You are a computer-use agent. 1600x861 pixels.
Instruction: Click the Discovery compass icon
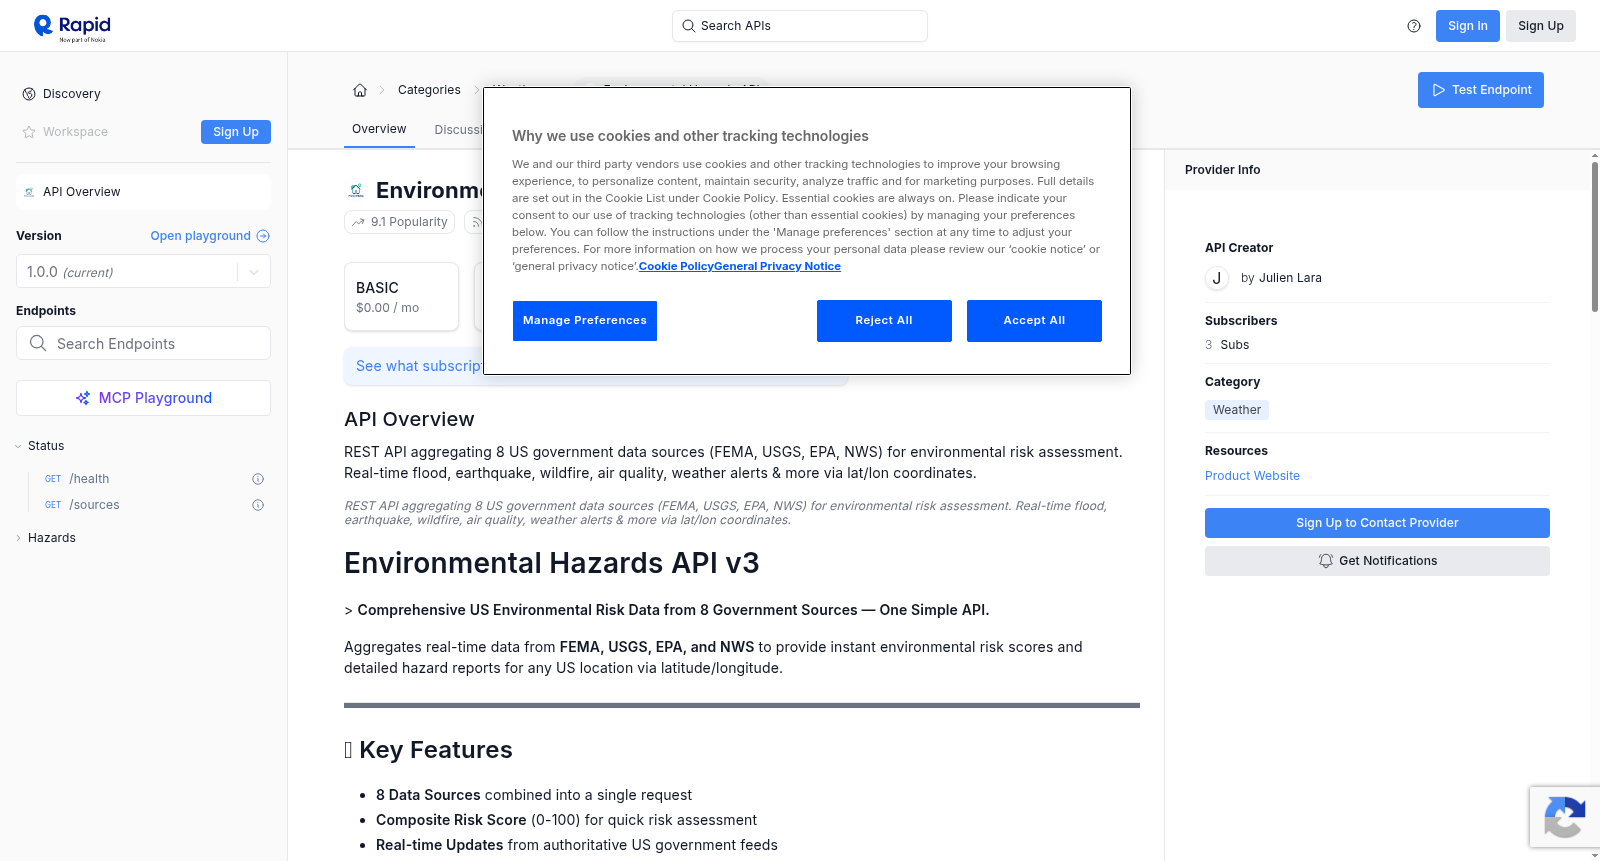pyautogui.click(x=29, y=94)
